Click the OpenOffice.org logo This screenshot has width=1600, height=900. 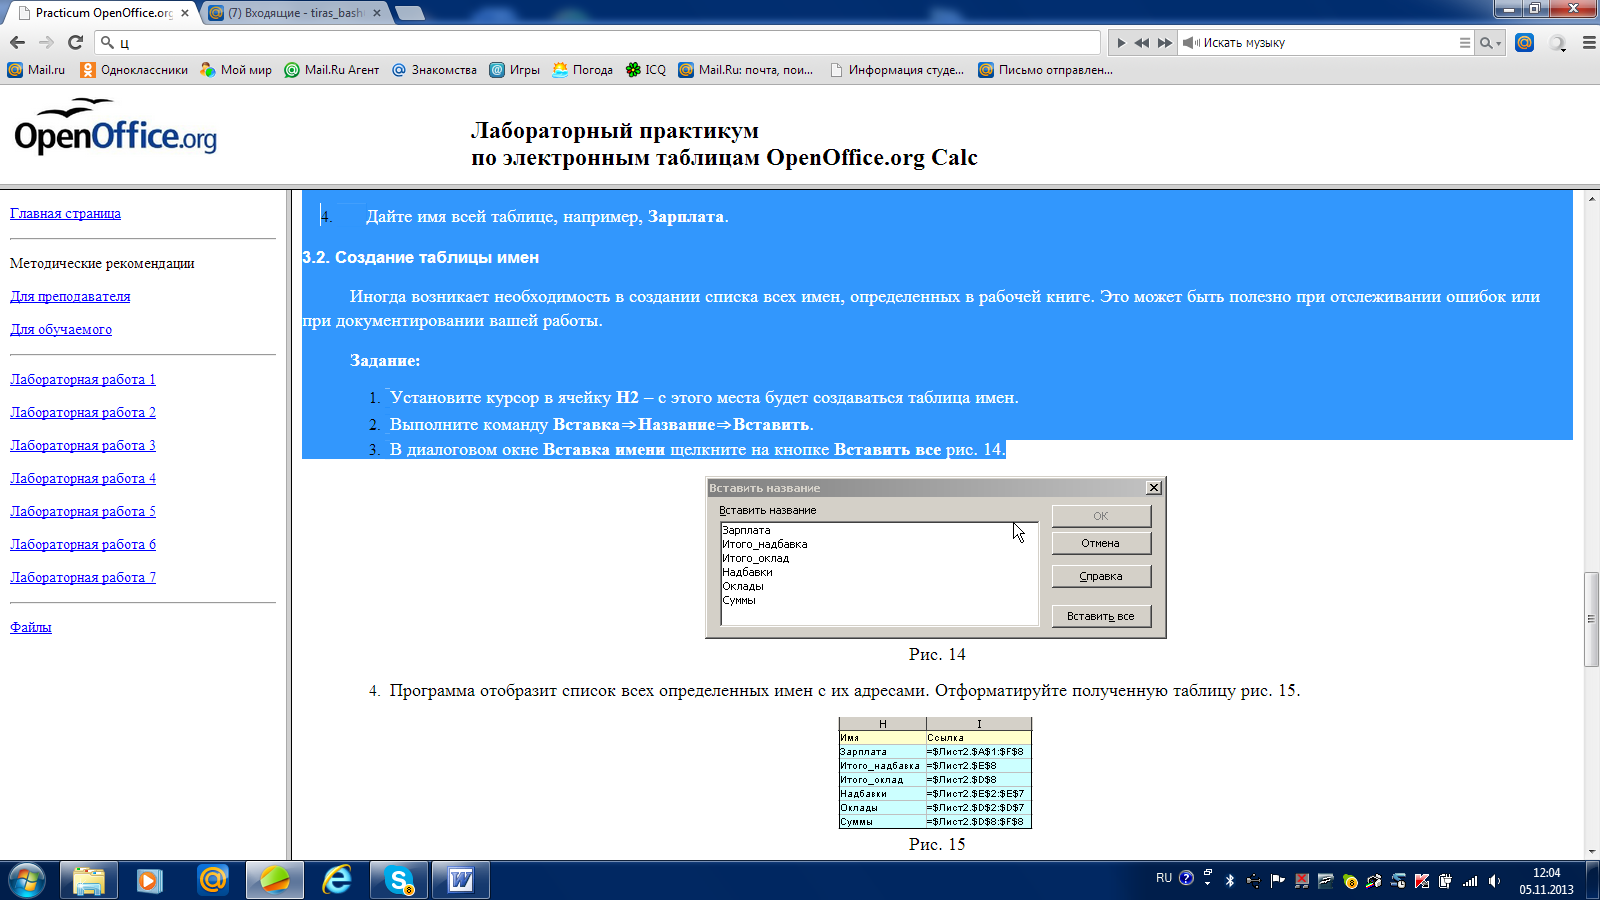[115, 127]
